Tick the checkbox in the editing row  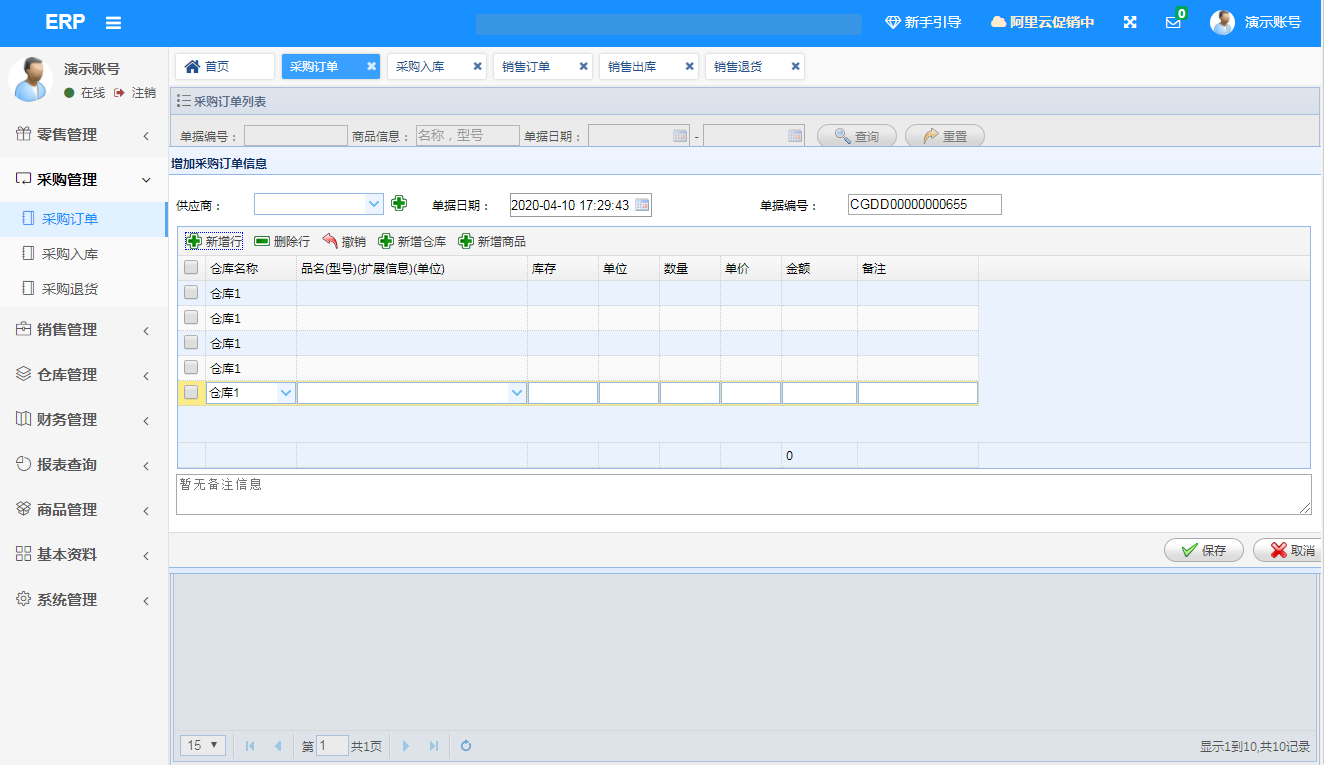click(x=191, y=393)
